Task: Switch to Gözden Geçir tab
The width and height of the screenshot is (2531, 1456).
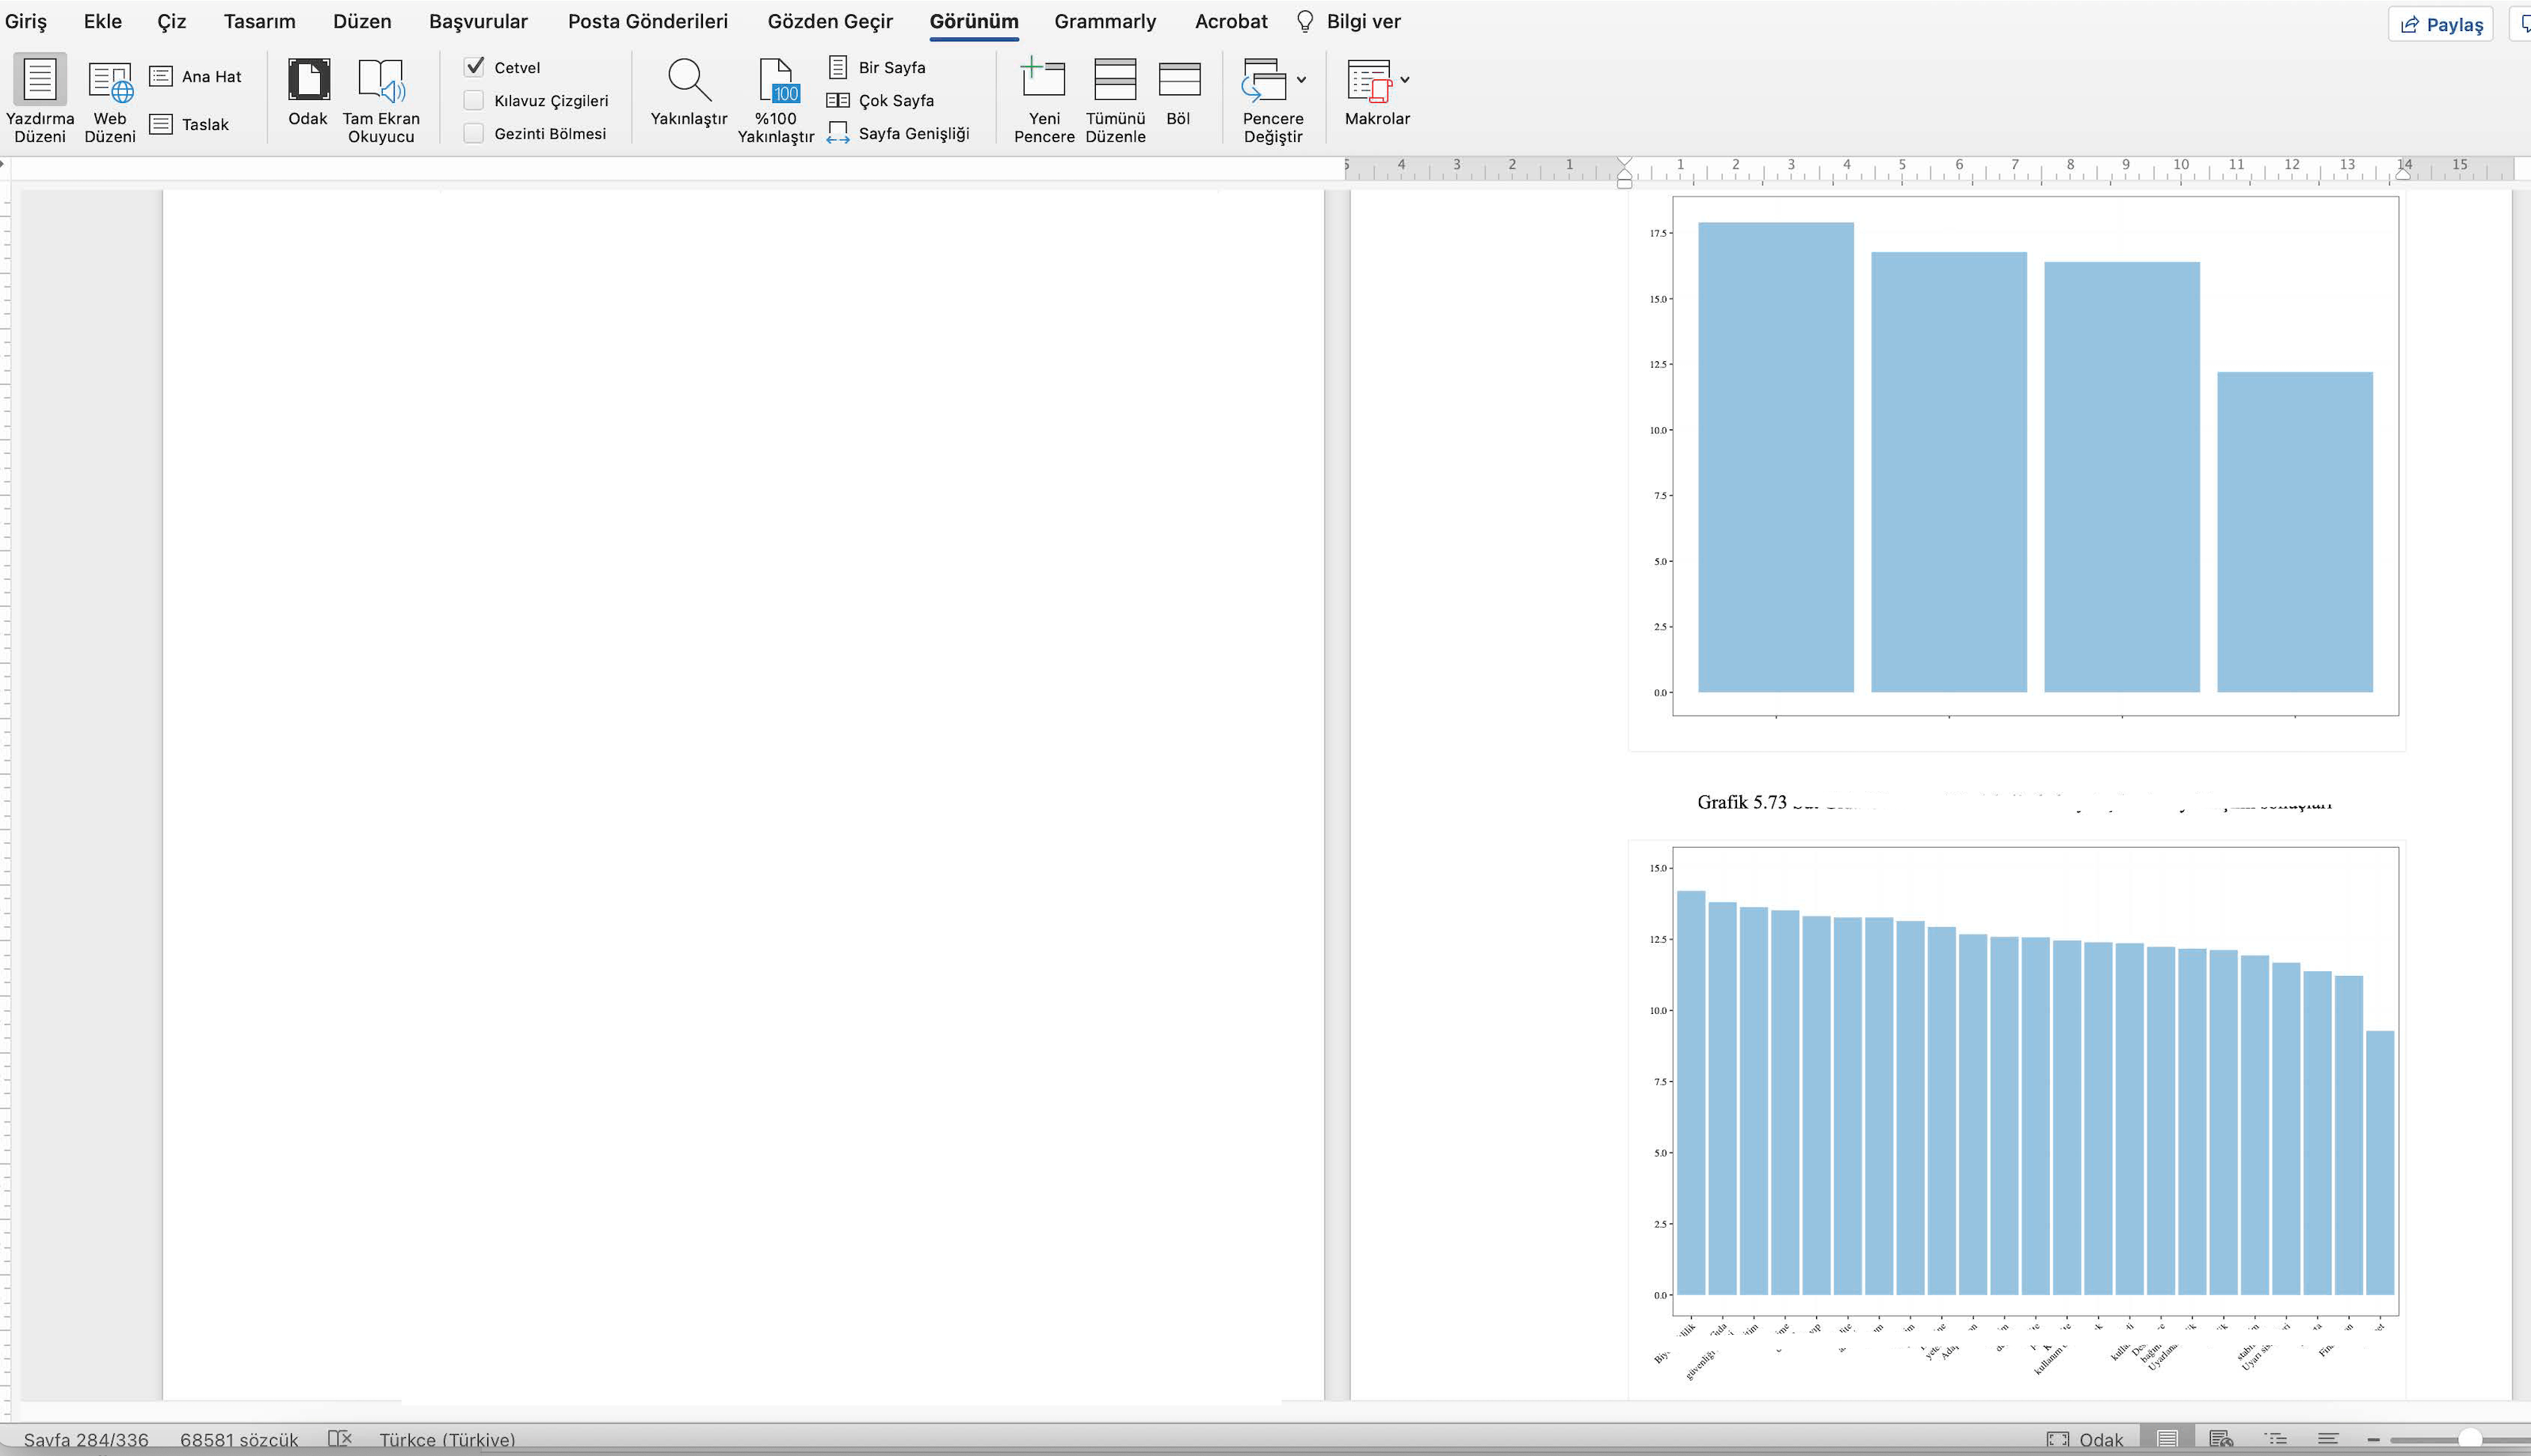Action: click(830, 21)
